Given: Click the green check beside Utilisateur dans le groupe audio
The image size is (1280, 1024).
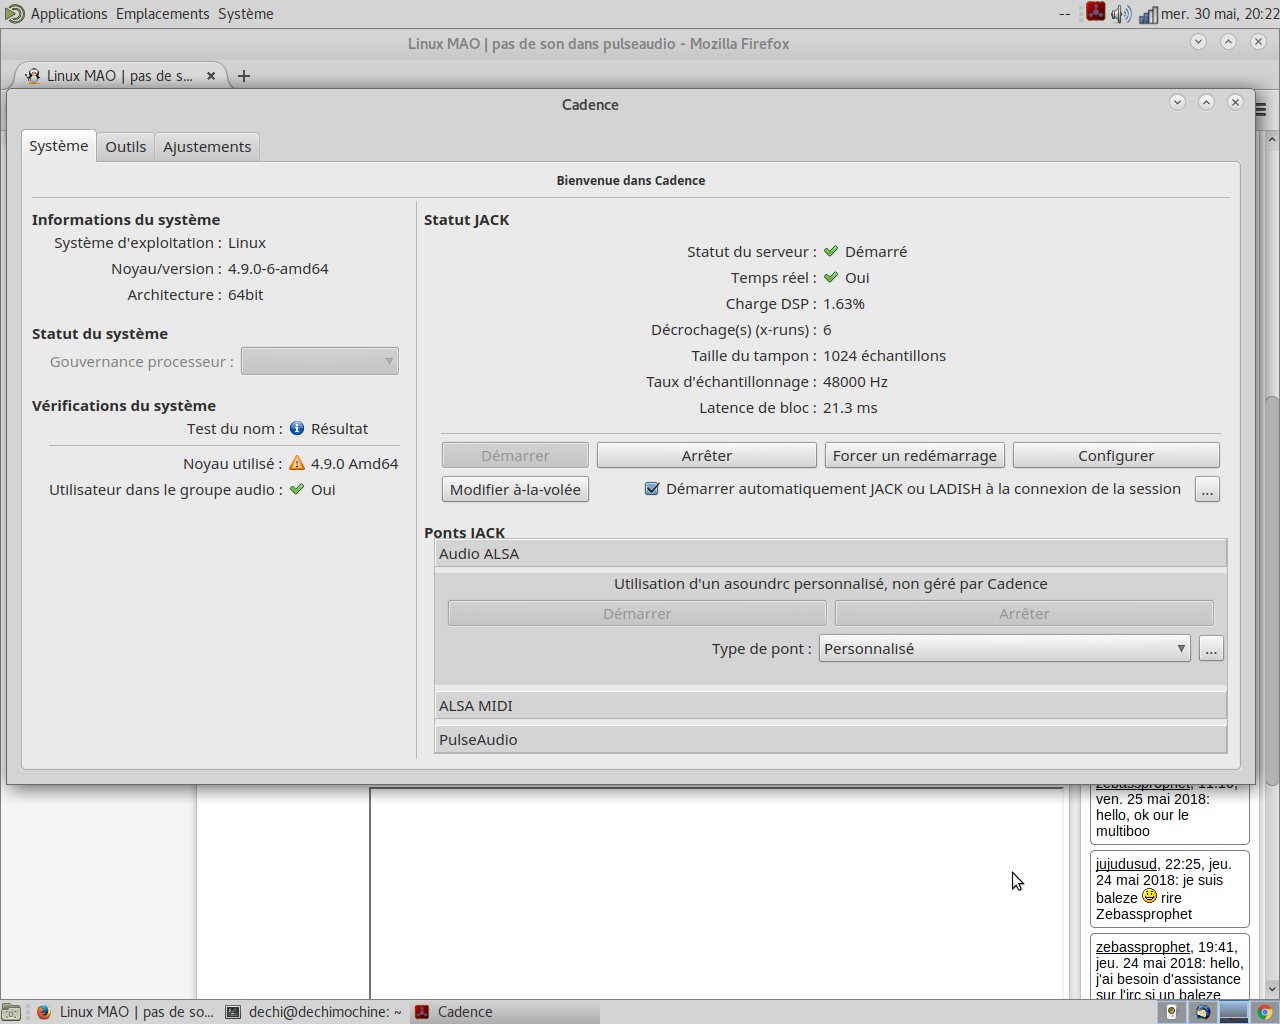Looking at the screenshot, I should [297, 489].
